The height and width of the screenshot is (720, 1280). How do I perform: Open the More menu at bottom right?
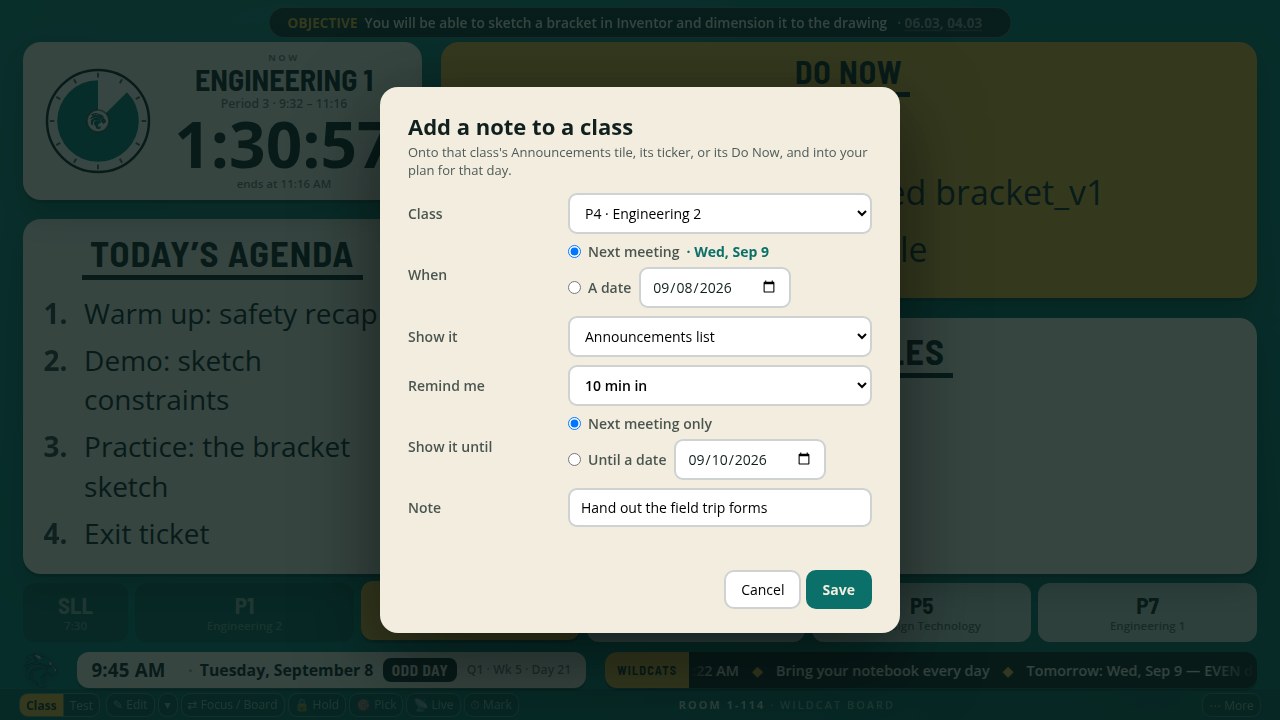[1231, 705]
